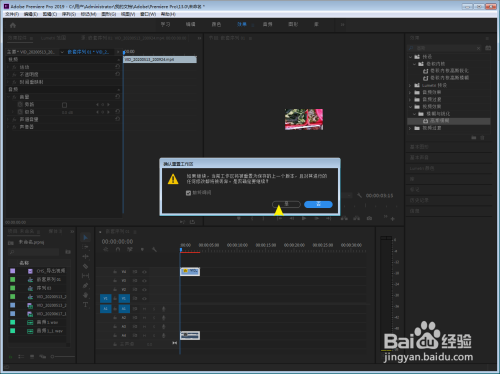Toggle the V1 source patch button

pos(105,298)
